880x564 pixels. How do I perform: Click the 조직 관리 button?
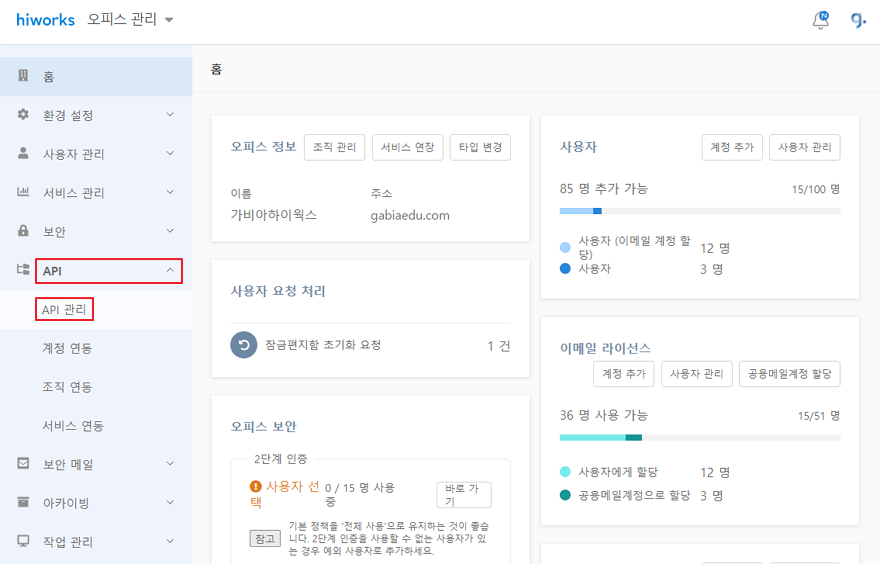[334, 147]
